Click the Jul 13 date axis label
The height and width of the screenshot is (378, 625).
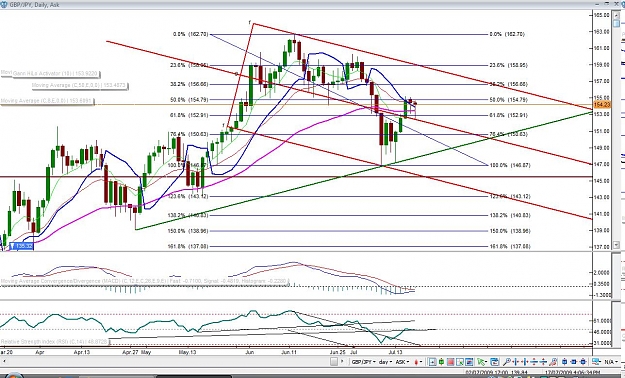[395, 352]
